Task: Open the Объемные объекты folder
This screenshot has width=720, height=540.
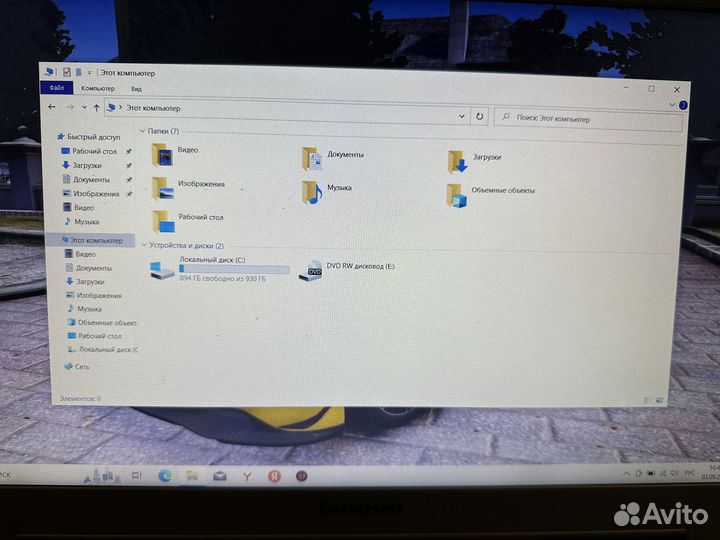Action: [x=490, y=195]
